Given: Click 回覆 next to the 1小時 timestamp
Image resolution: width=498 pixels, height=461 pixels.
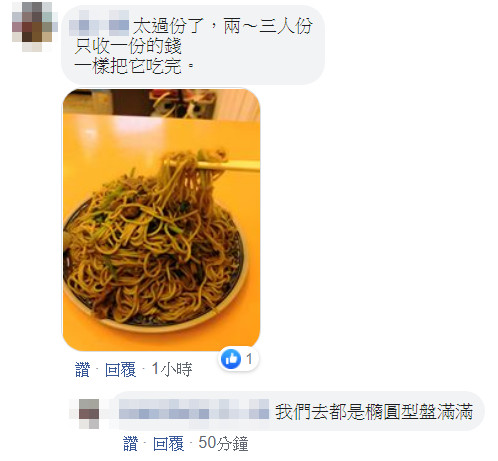Looking at the screenshot, I should point(120,370).
